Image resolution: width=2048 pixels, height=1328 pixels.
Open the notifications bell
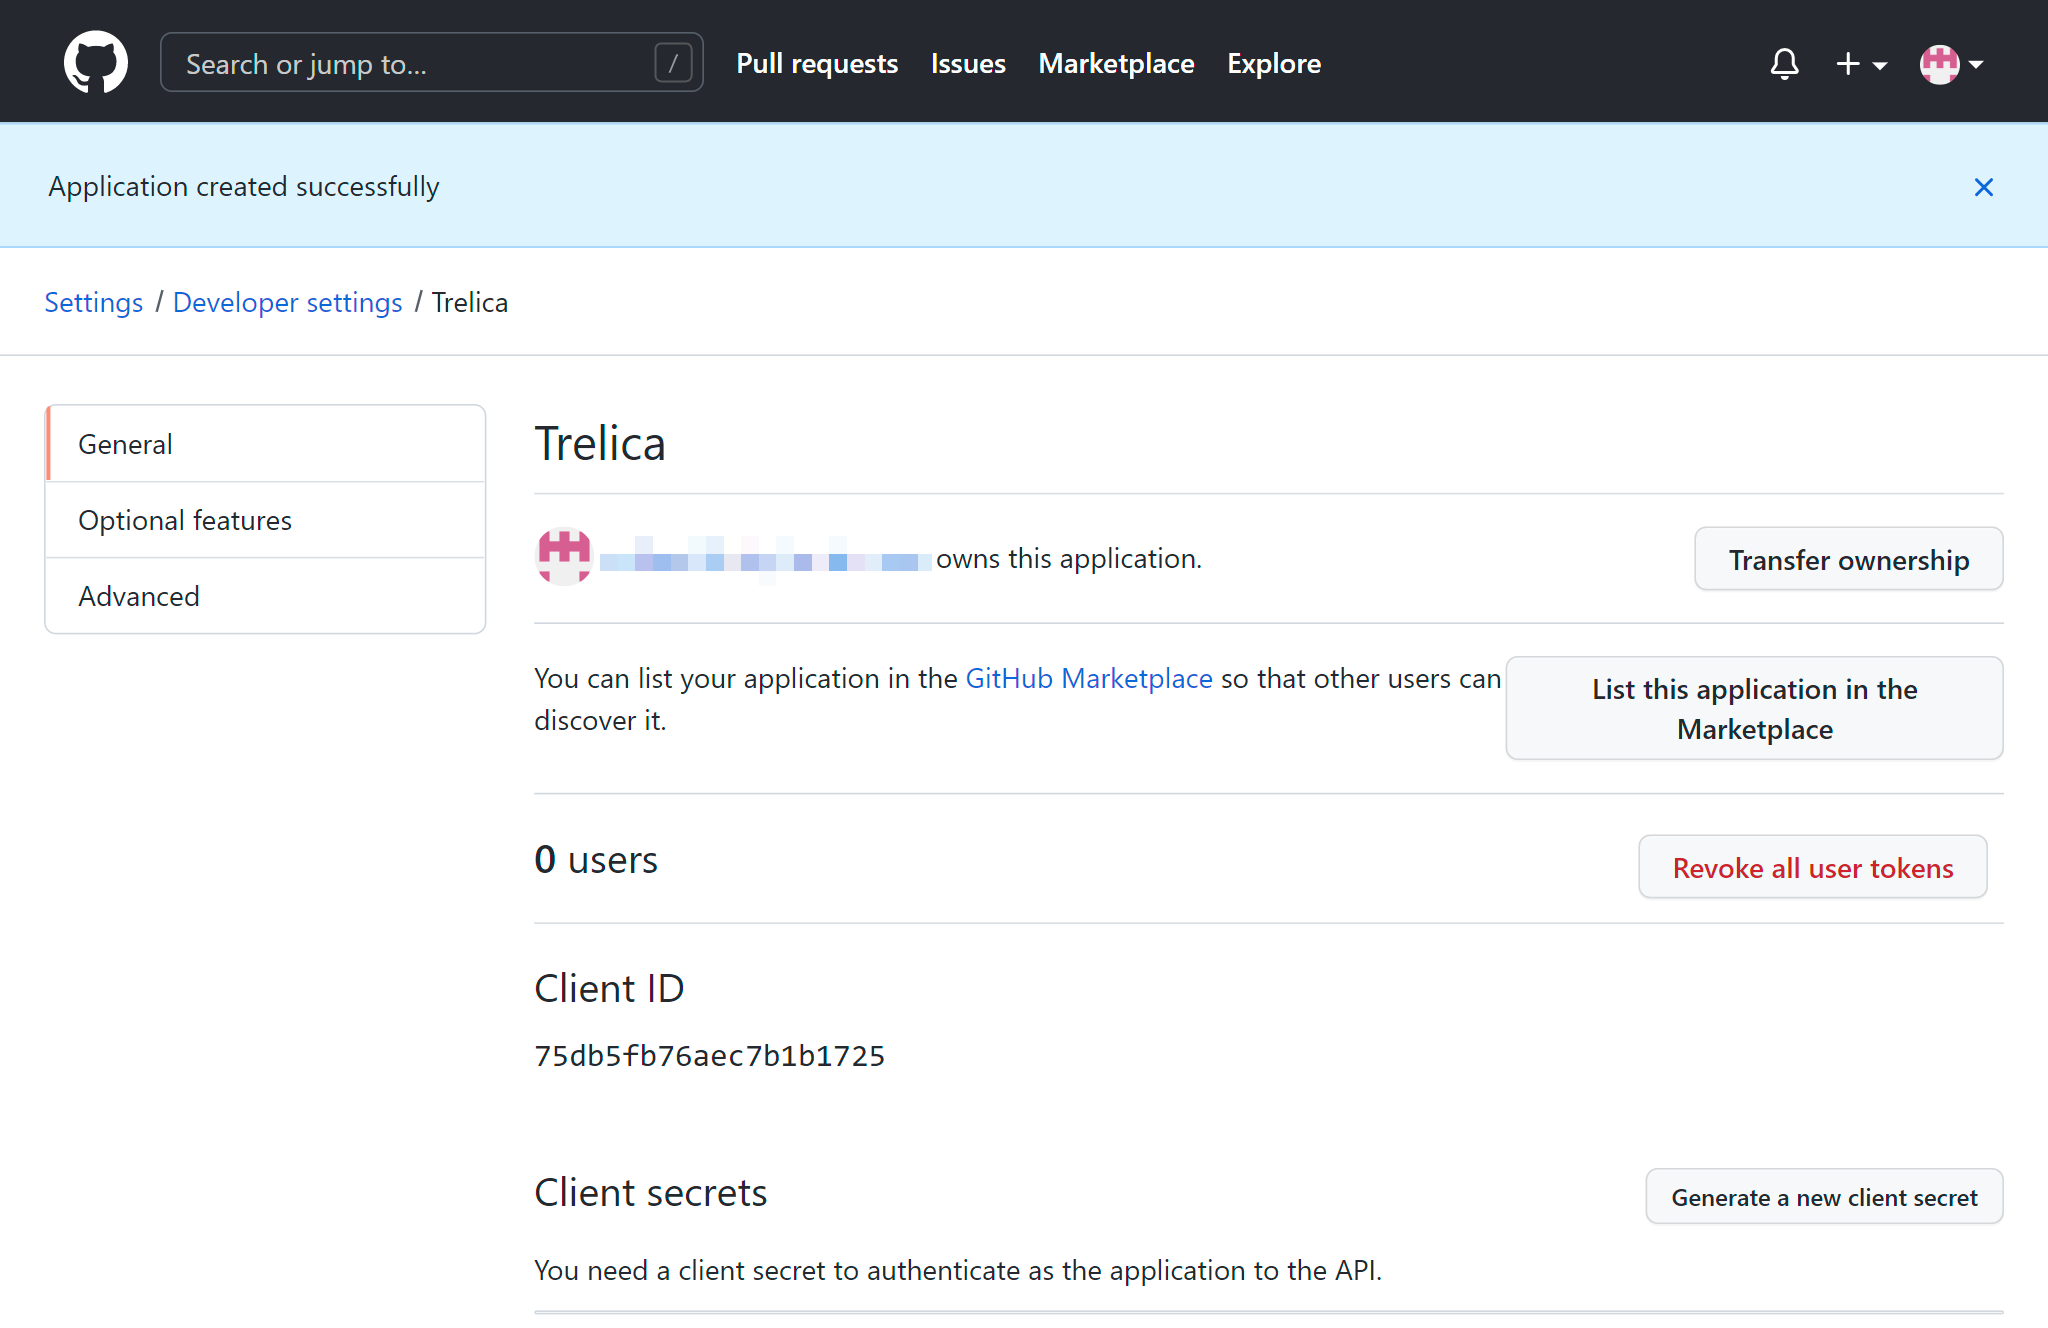[1784, 64]
